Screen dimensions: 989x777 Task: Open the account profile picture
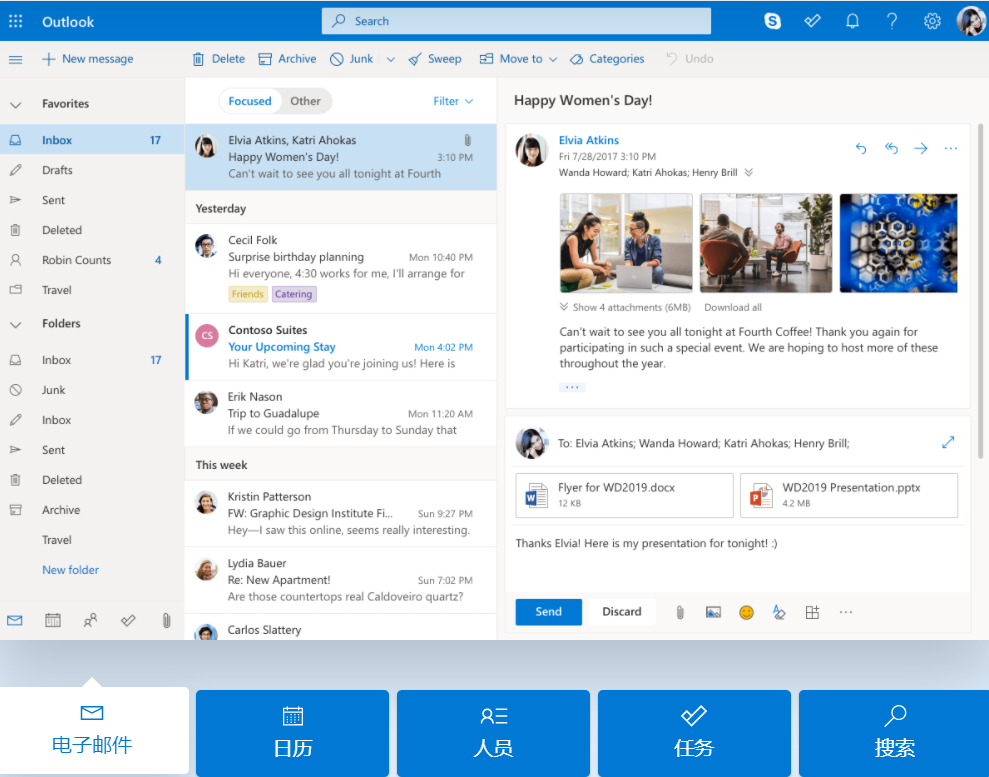point(971,21)
